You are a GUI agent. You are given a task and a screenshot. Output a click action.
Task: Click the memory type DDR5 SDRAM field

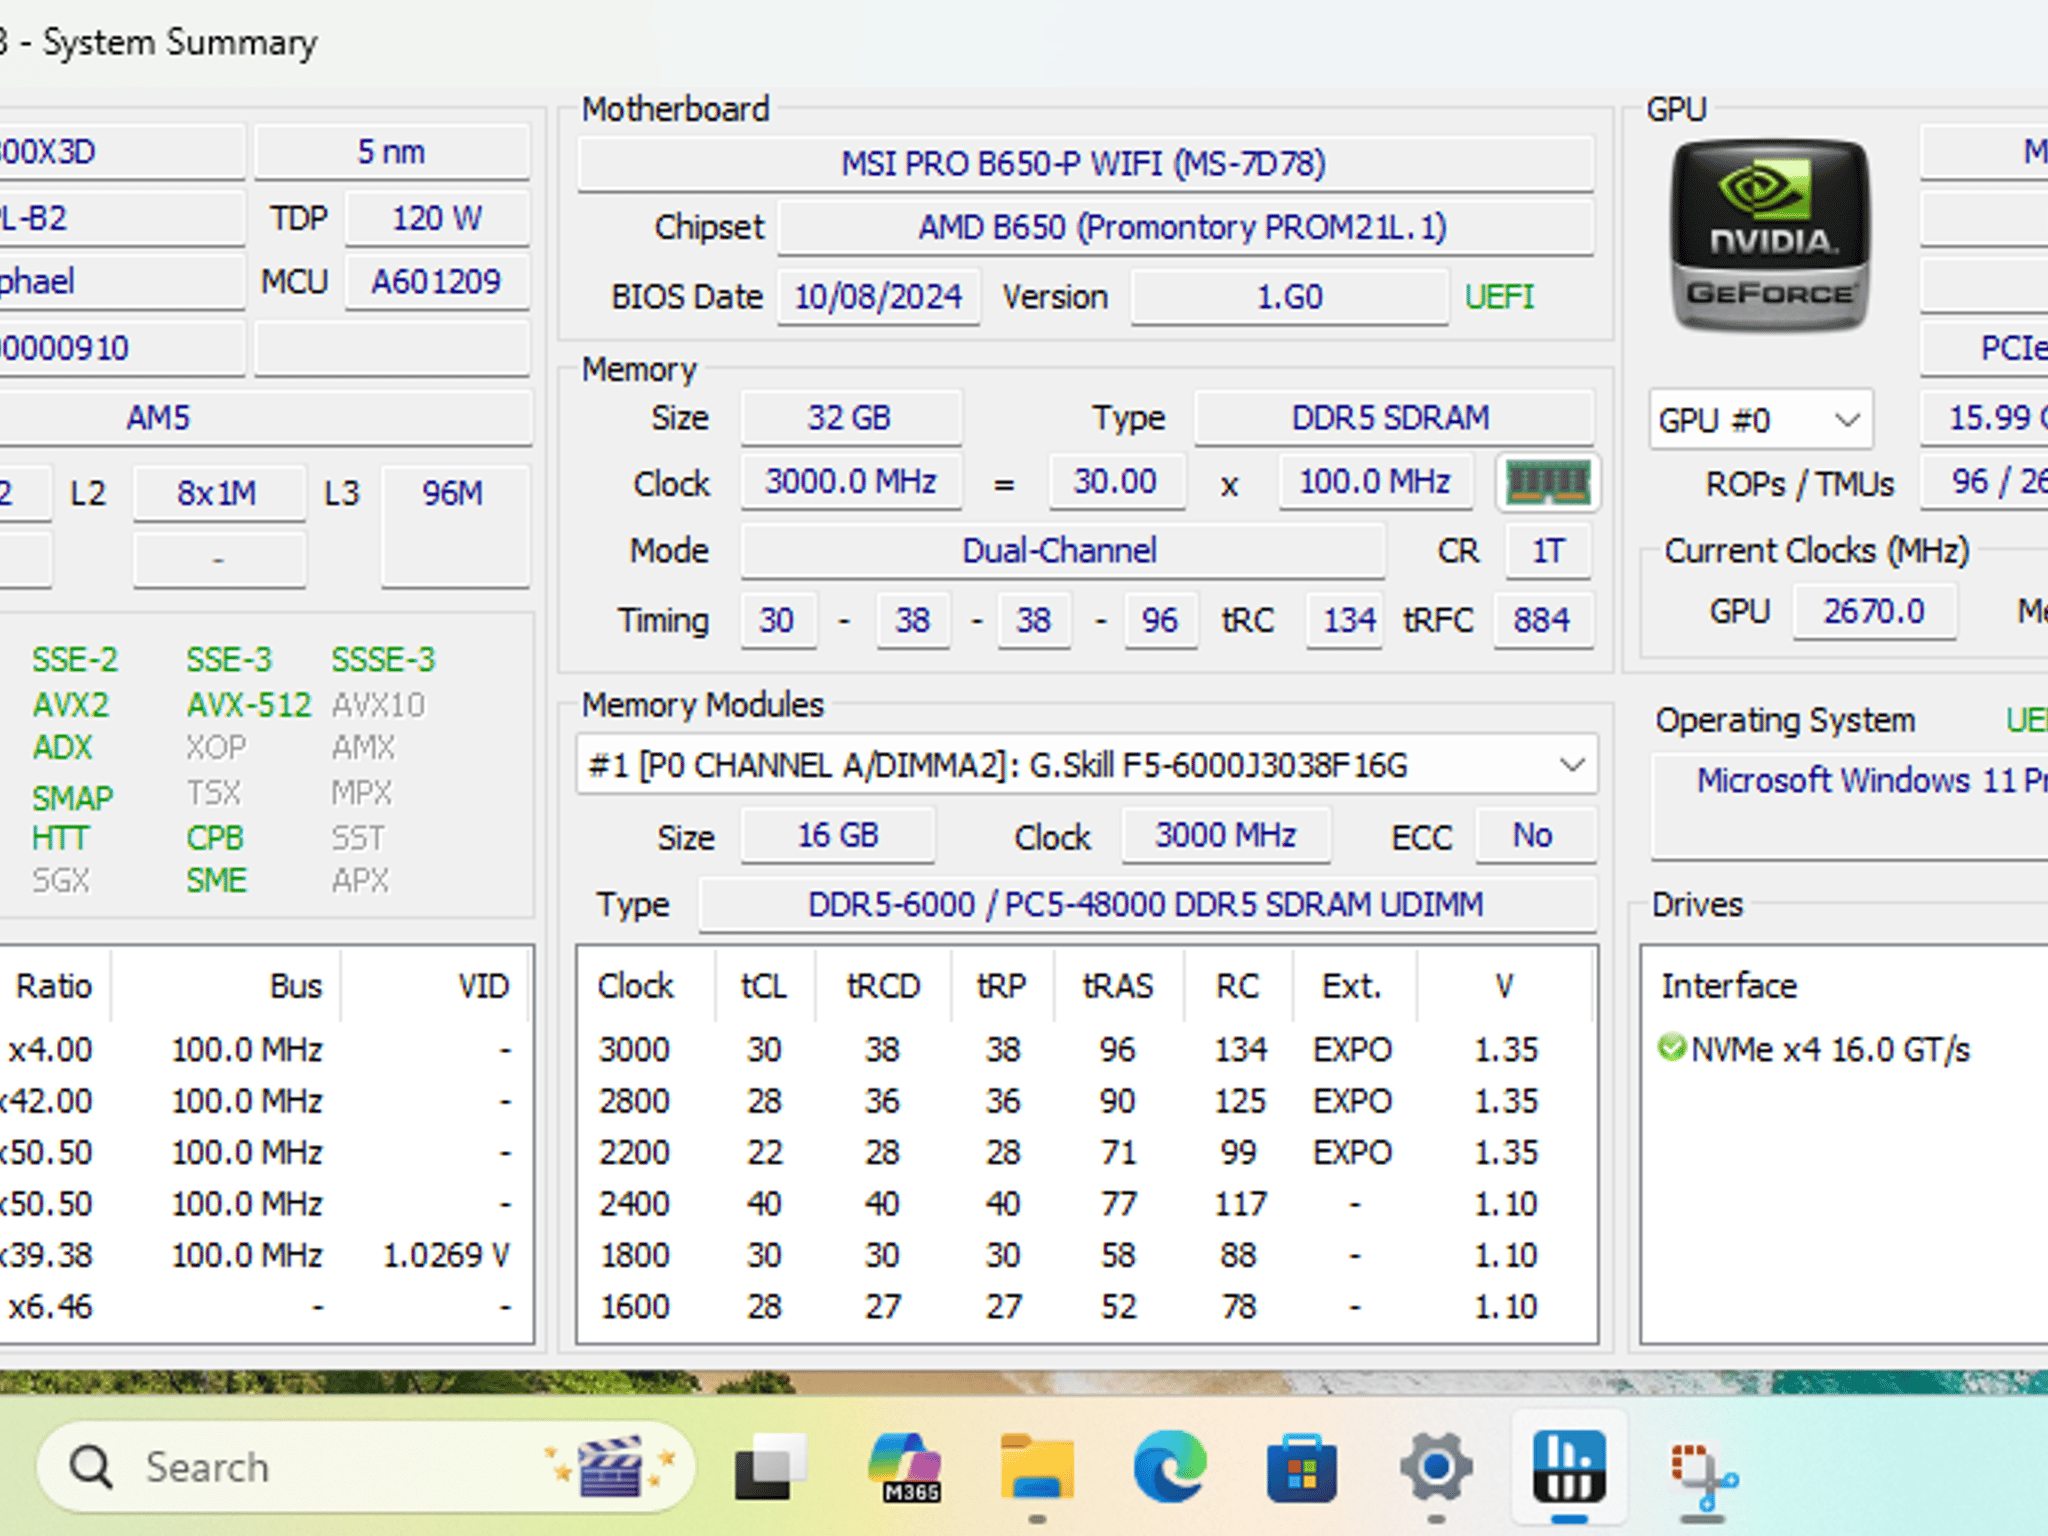tap(1393, 418)
